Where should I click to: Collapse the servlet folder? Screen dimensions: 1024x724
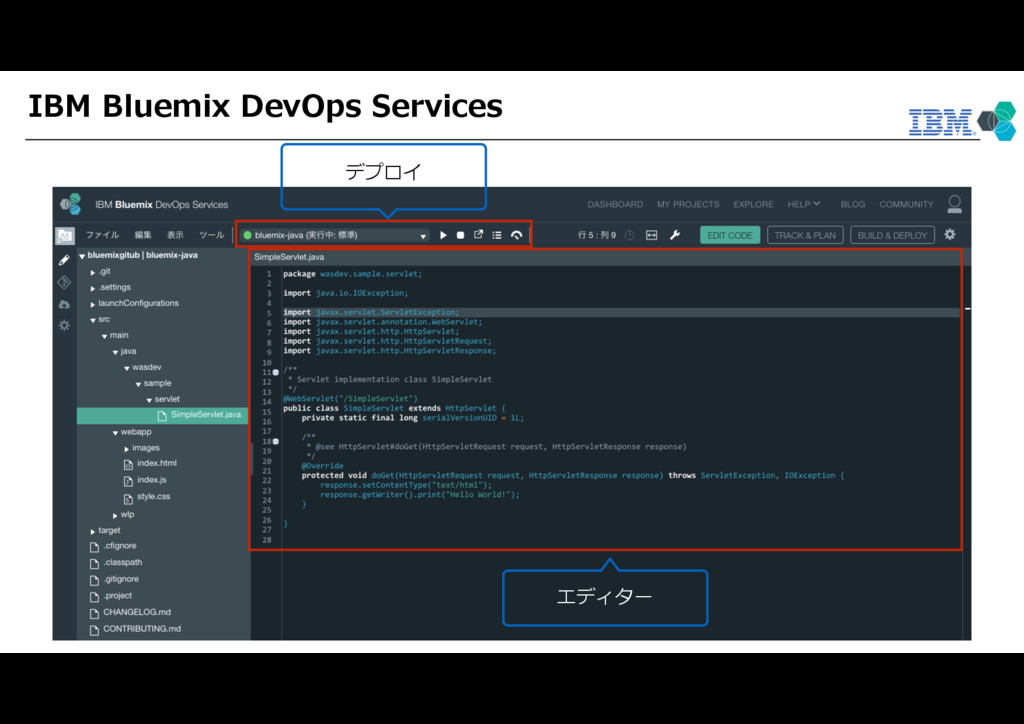coord(149,400)
